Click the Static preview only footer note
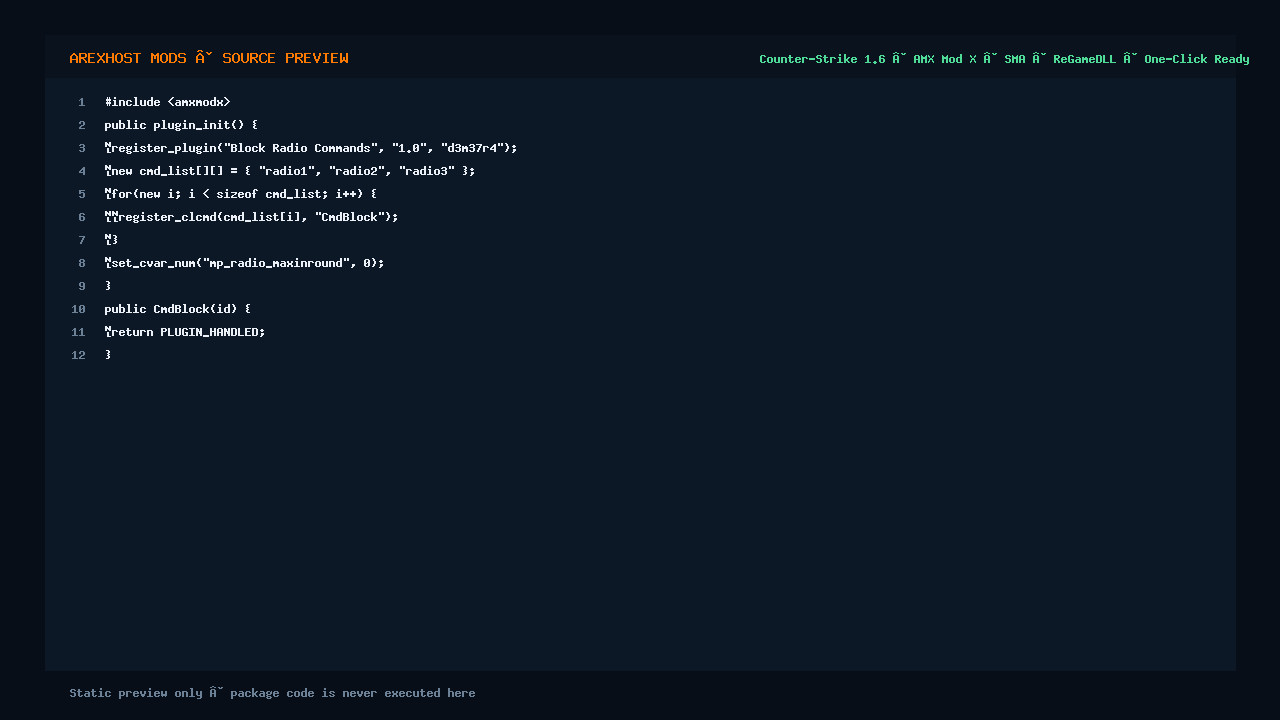1280x720 pixels. 272,693
